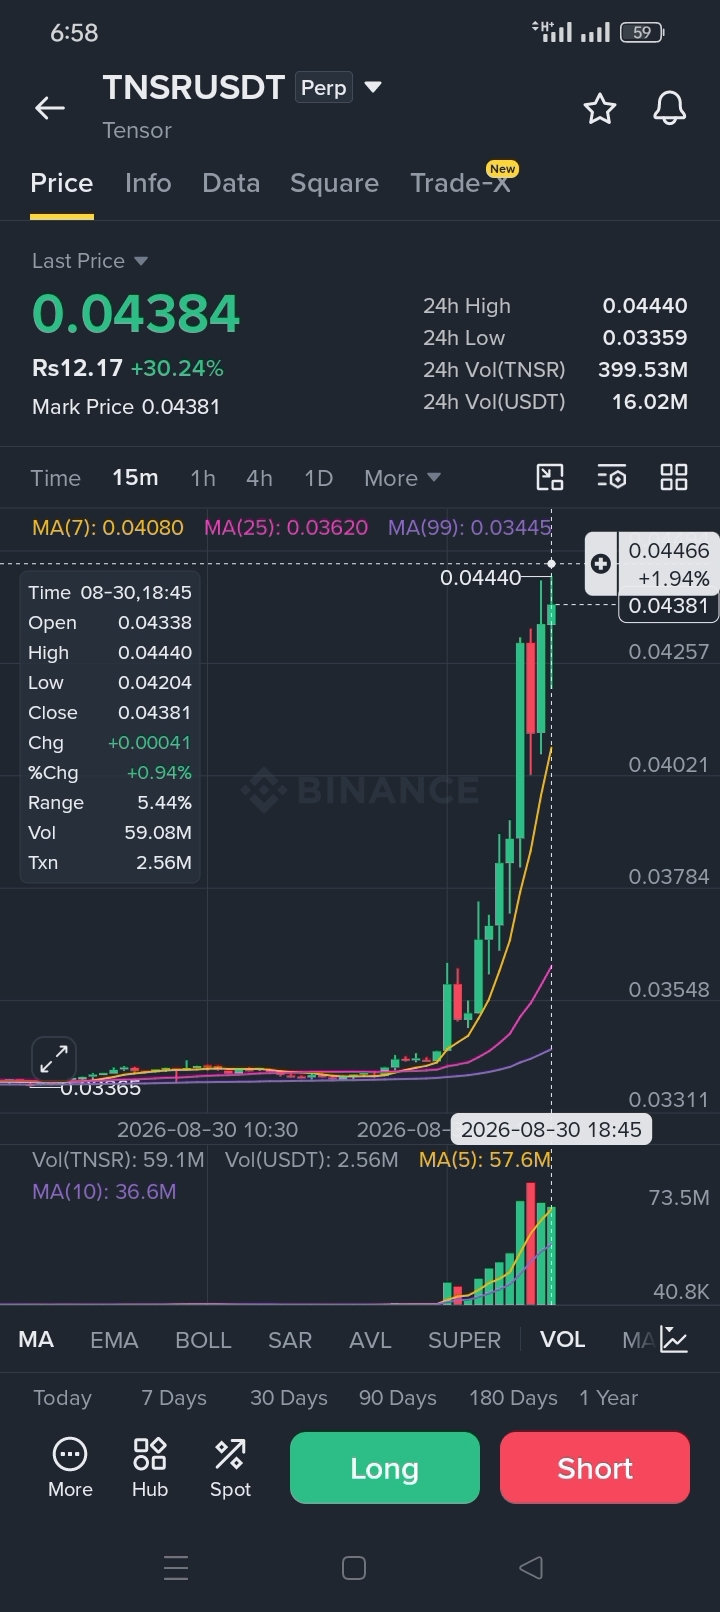Click the Perp contract type badge
720x1612 pixels.
[324, 88]
